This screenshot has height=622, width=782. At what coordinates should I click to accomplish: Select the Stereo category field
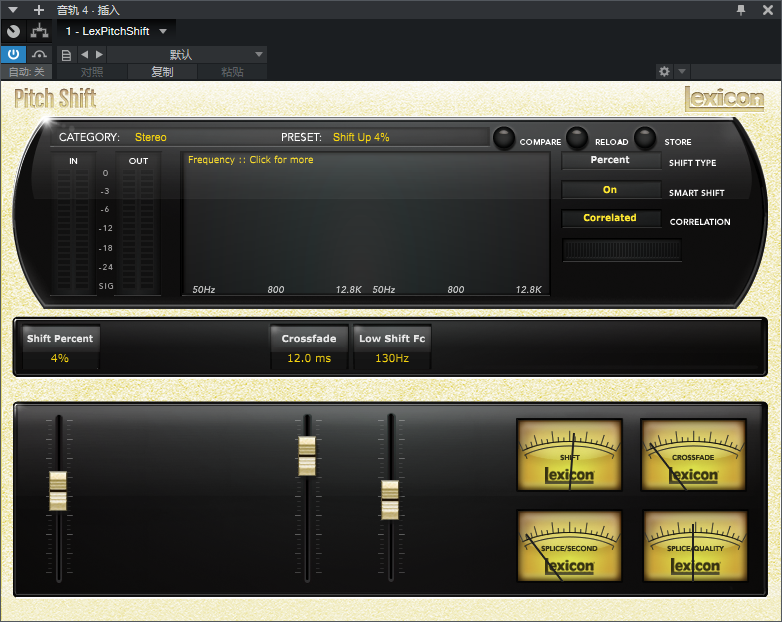(x=151, y=137)
